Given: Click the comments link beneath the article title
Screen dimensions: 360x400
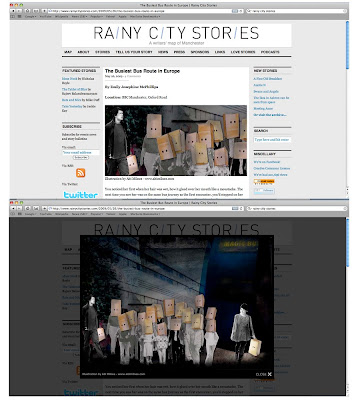Looking at the screenshot, I should coord(133,76).
